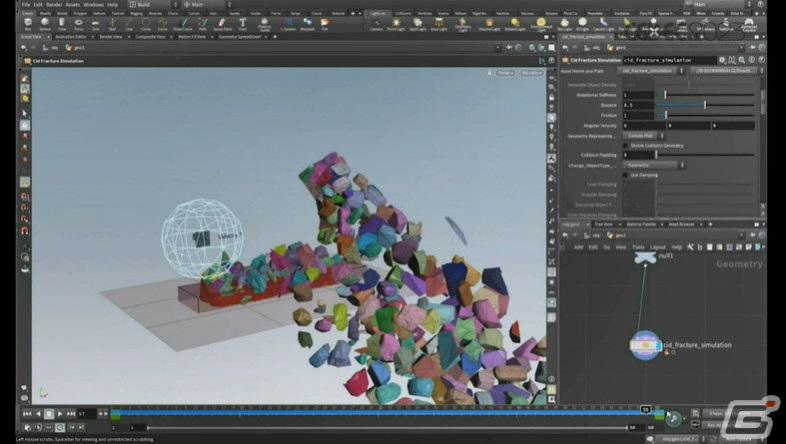Image resolution: width=786 pixels, height=444 pixels.
Task: Select the Spray Paint shelf tool
Action: click(223, 24)
